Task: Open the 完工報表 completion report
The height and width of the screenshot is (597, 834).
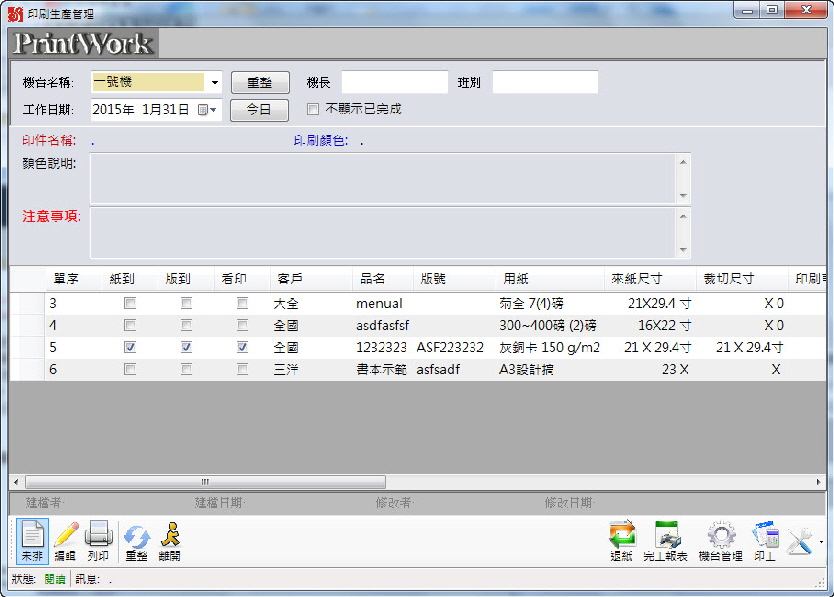Action: tap(665, 541)
